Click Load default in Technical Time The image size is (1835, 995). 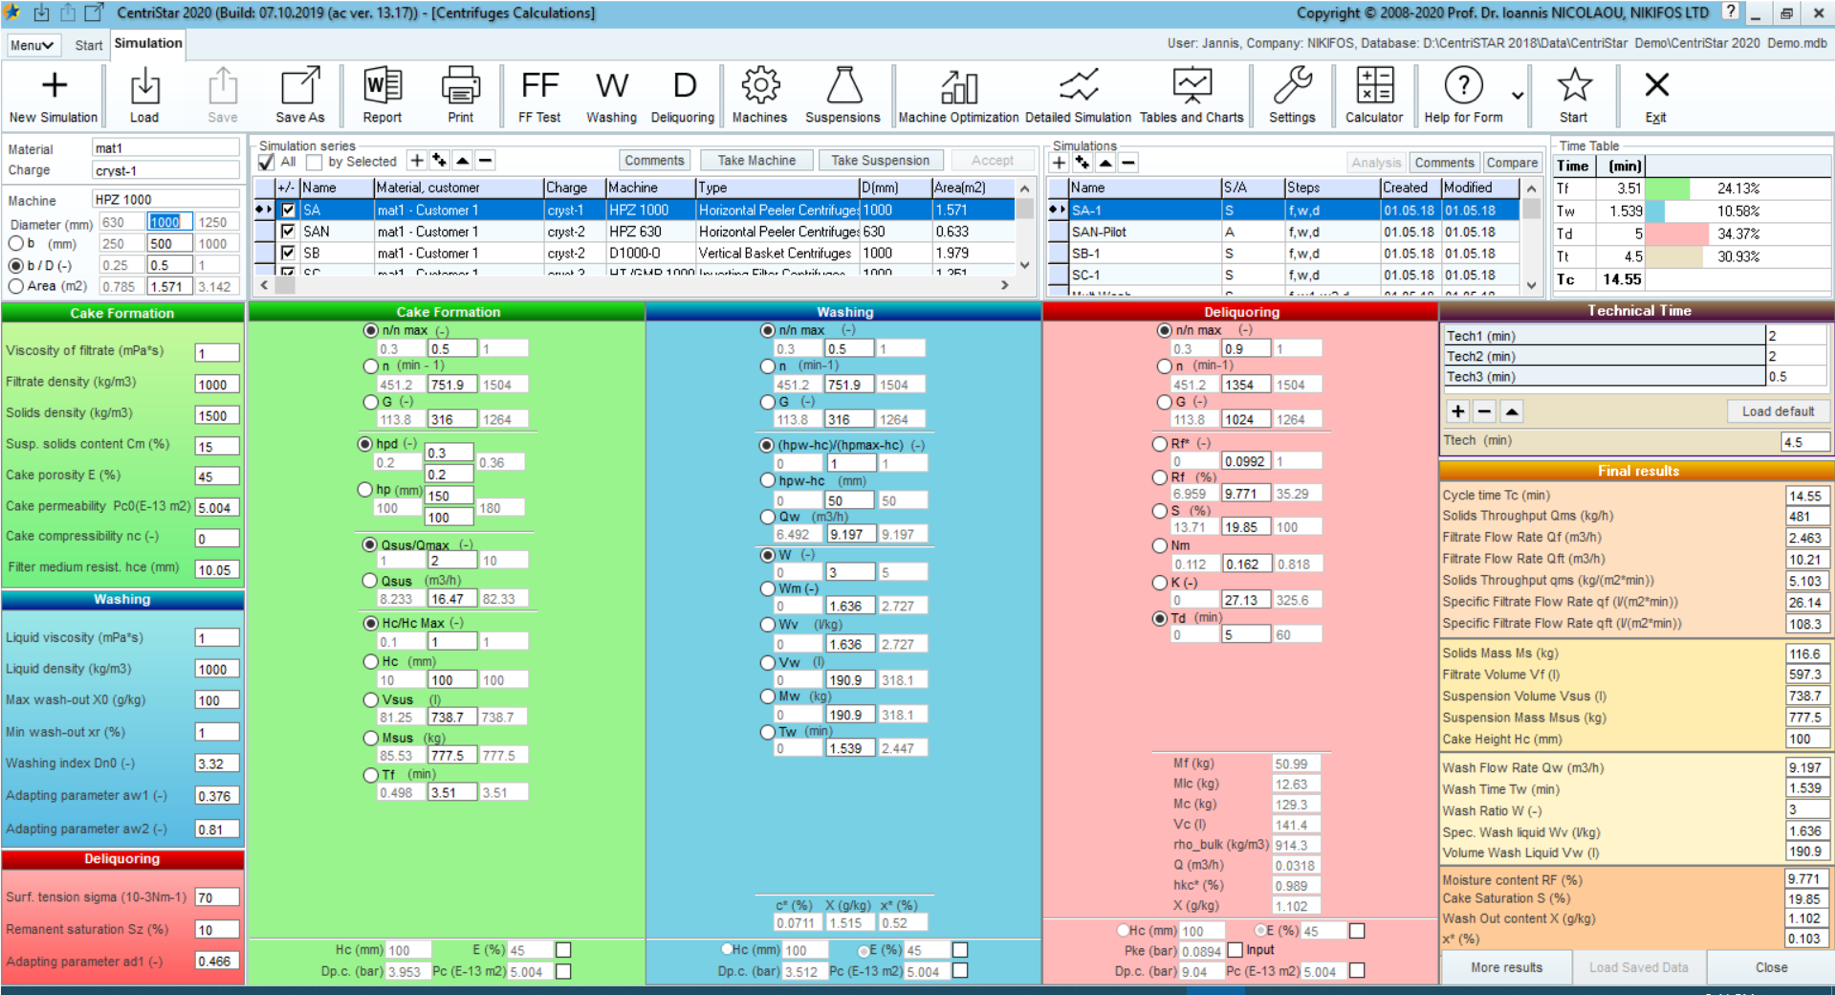coord(1778,411)
